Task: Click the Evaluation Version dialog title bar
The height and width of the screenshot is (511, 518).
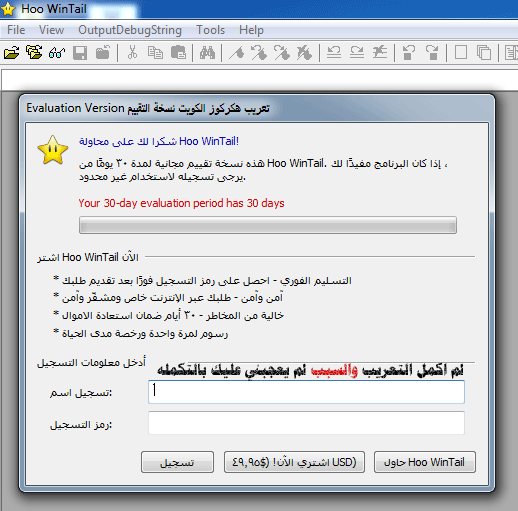Action: pos(257,108)
